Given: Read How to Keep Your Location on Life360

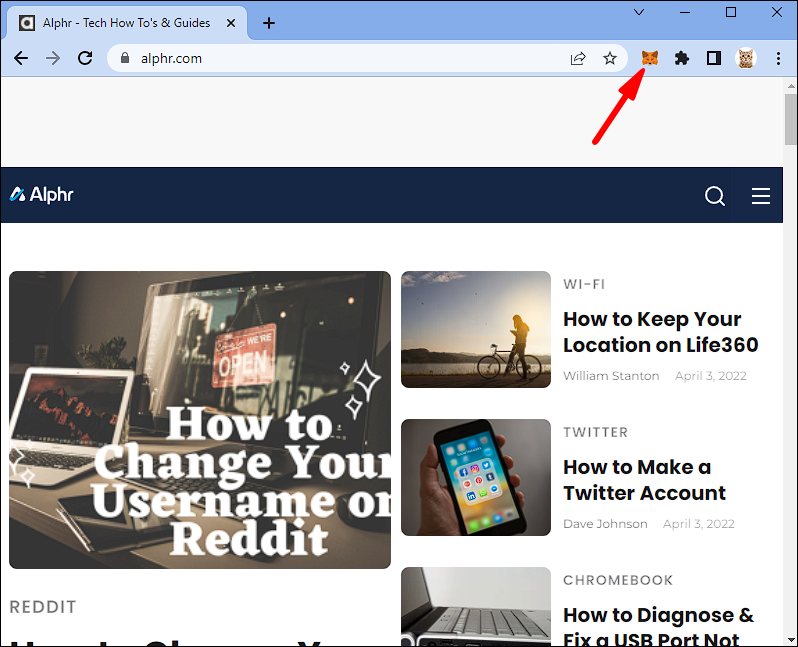Looking at the screenshot, I should pyautogui.click(x=661, y=332).
